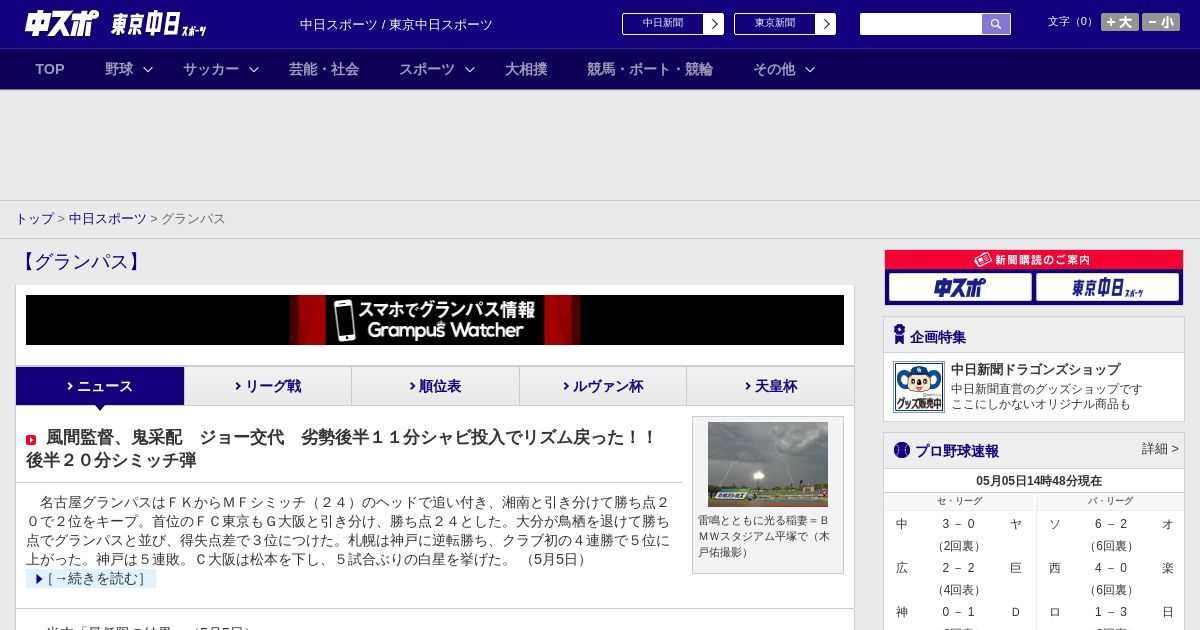Open the 野球 navigation menu
The width and height of the screenshot is (1200, 630).
119,69
